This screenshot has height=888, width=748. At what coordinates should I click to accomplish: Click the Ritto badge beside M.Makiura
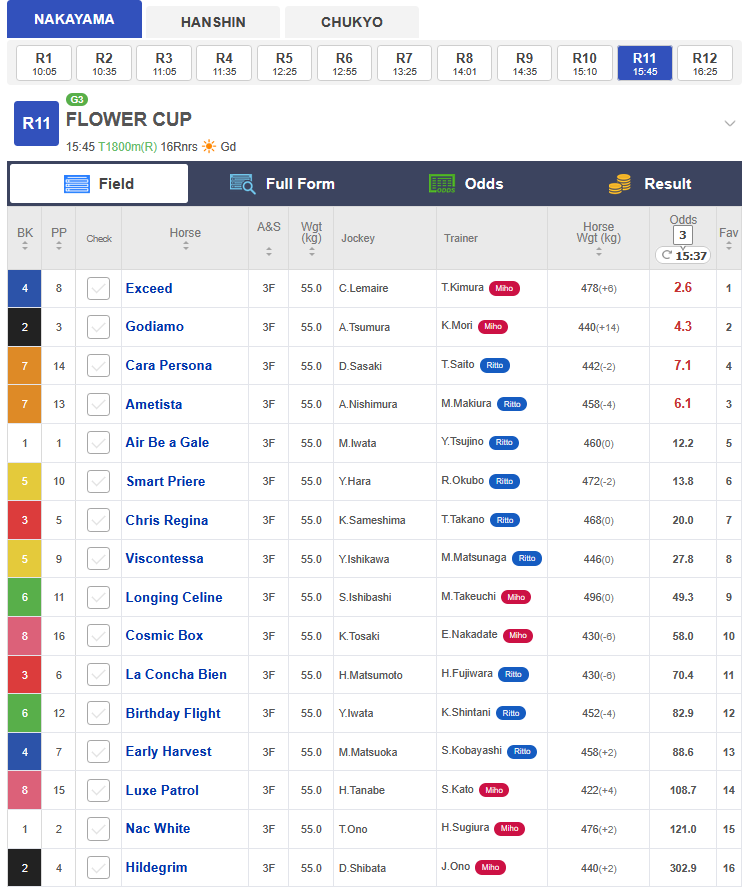[512, 404]
